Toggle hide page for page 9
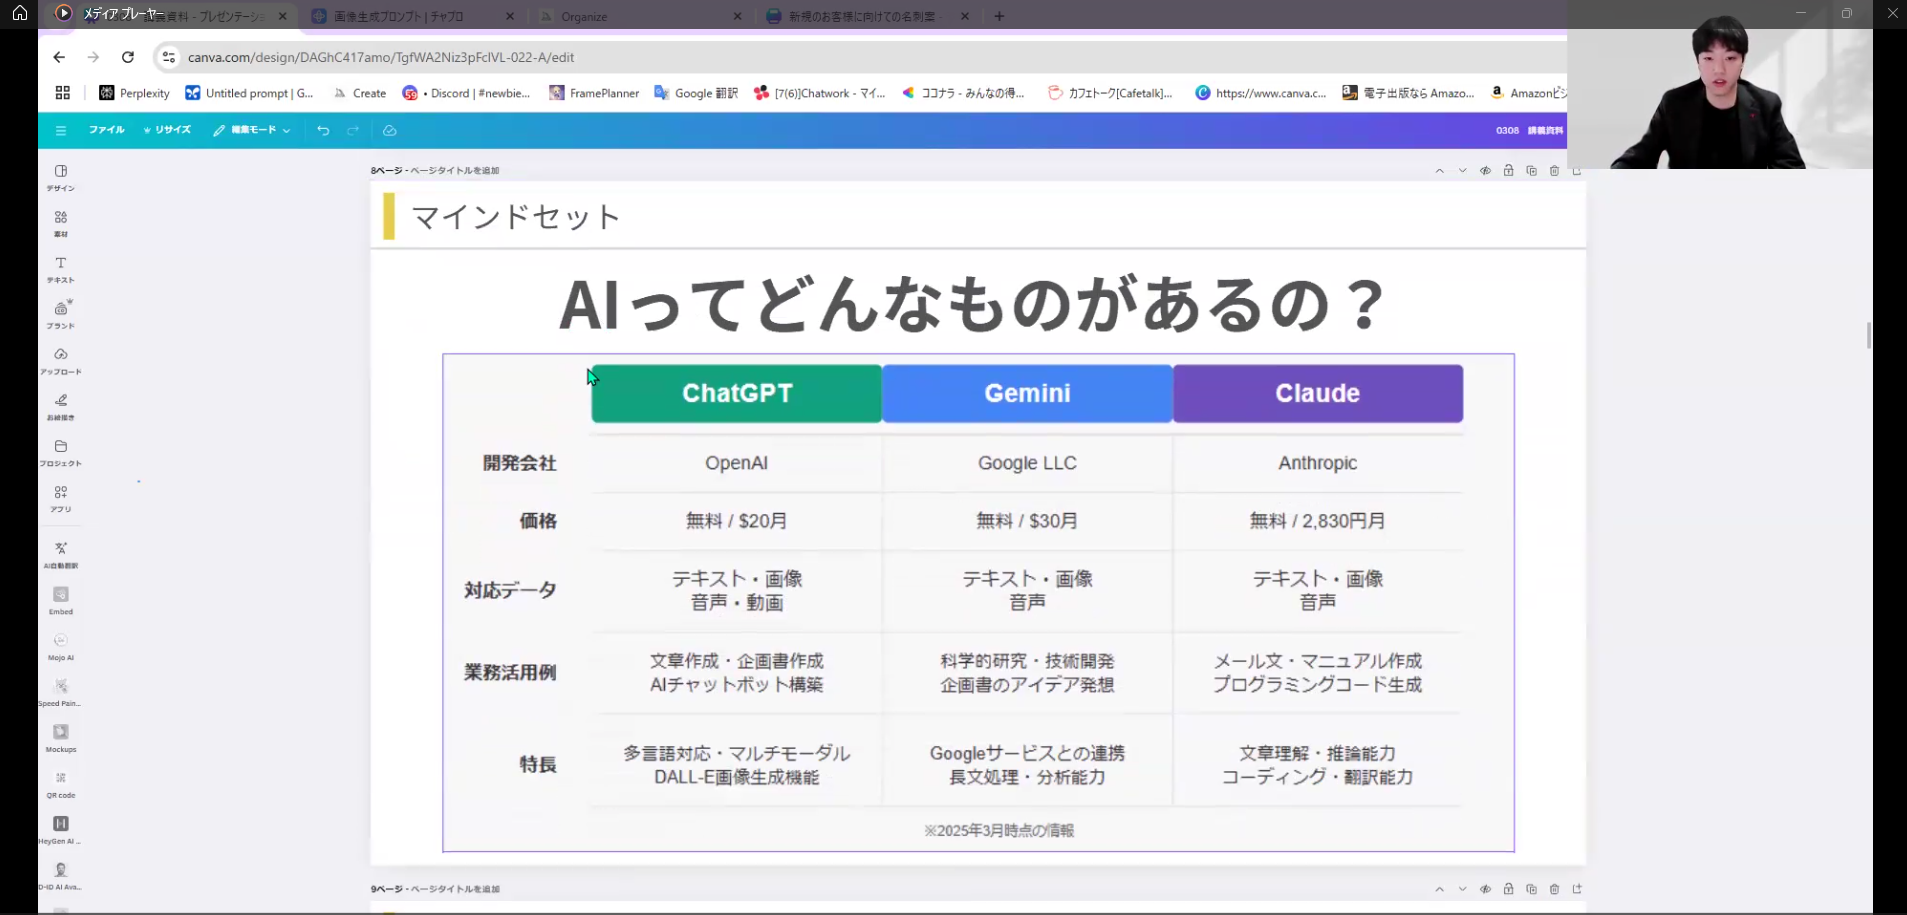Screen dimensions: 1907x915 (x=1485, y=889)
